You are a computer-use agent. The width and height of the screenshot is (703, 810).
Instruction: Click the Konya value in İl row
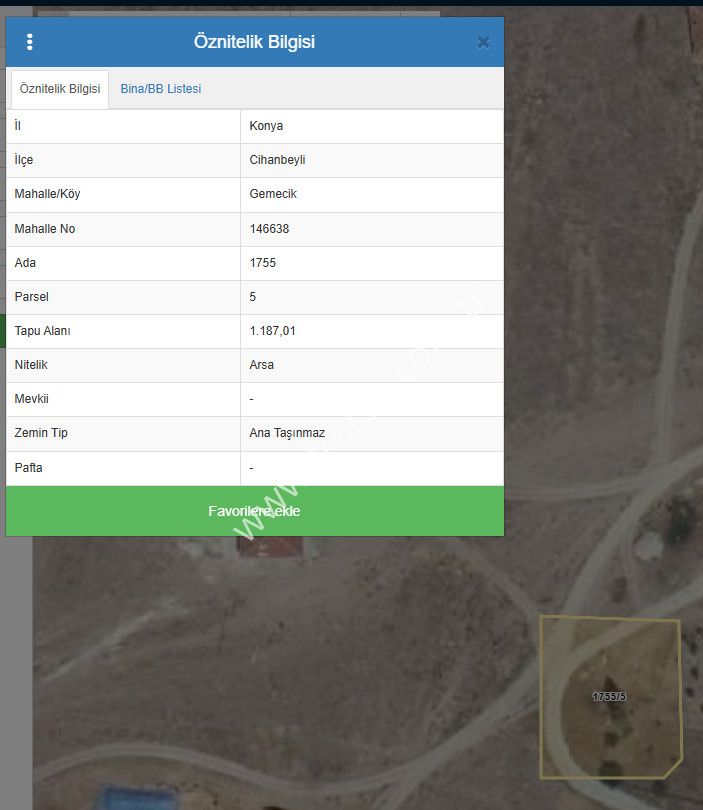[266, 126]
